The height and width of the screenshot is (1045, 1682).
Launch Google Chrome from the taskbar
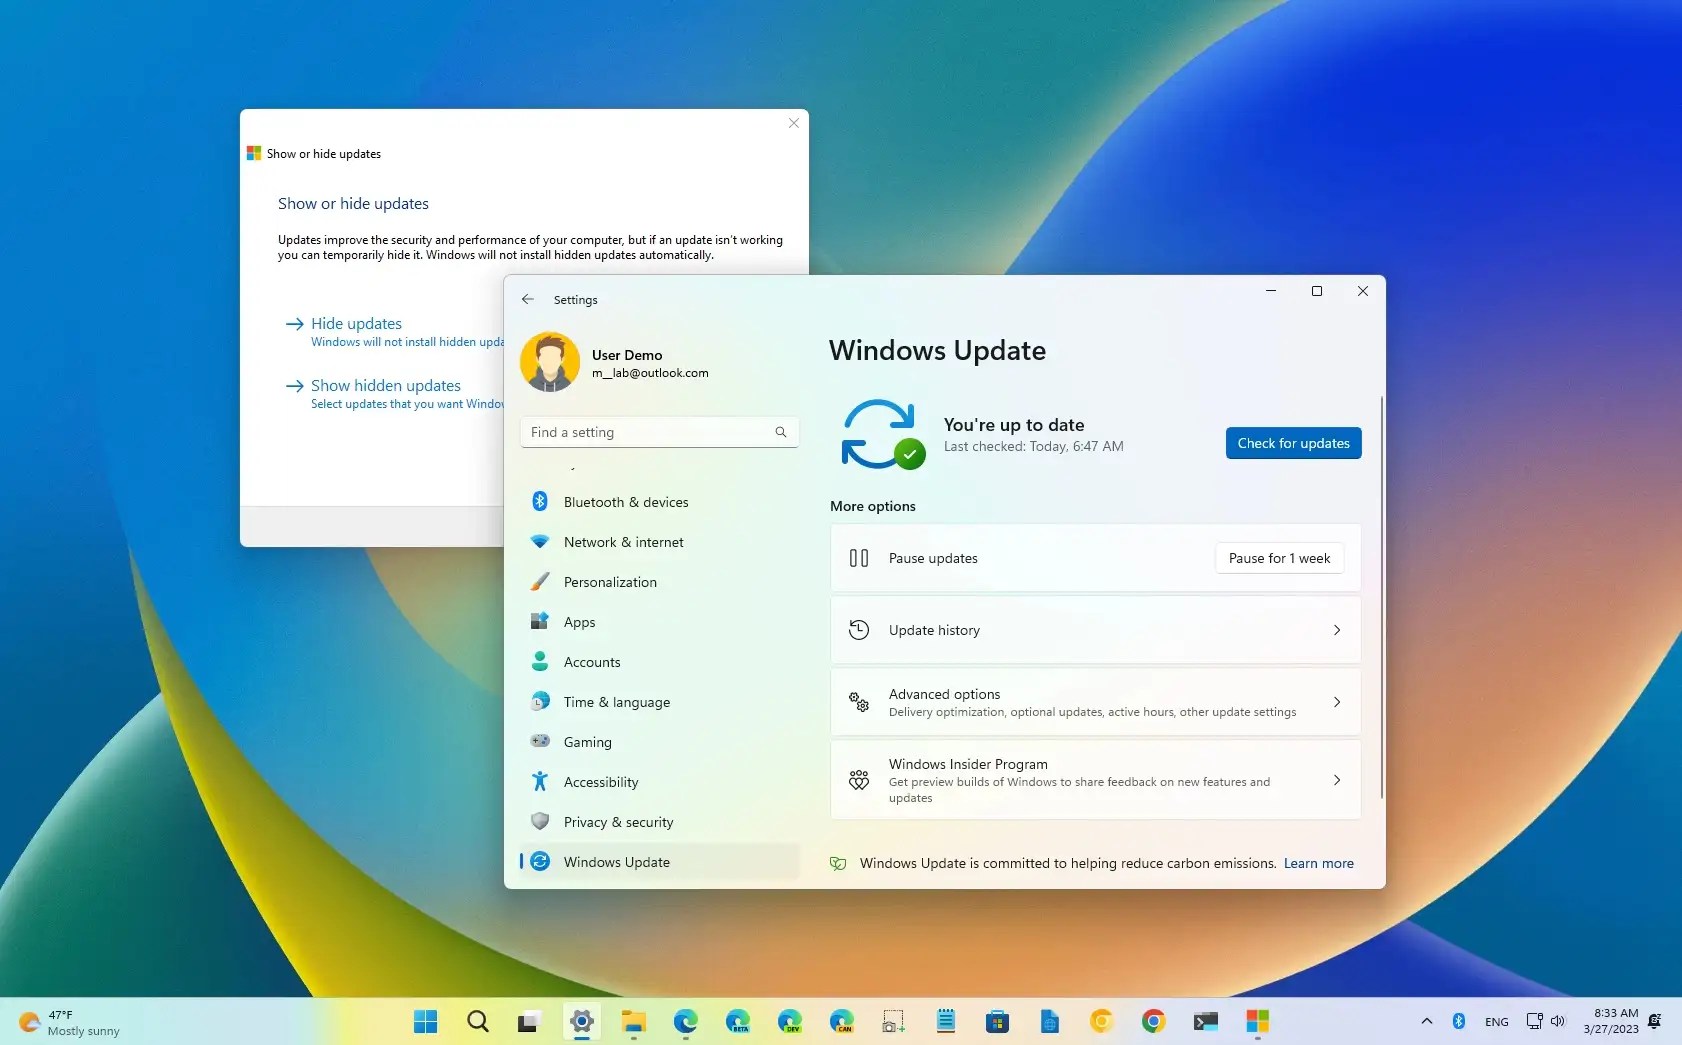[1154, 1021]
